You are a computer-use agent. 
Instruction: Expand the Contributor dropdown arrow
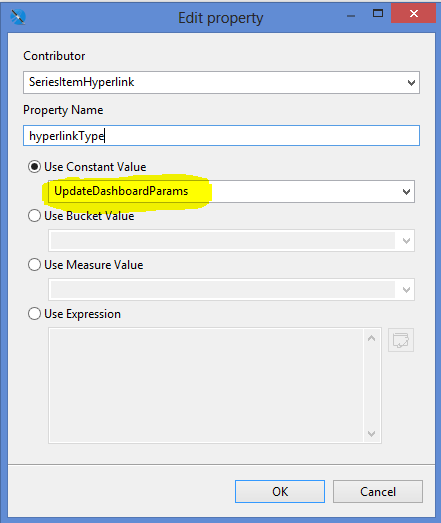pyautogui.click(x=411, y=82)
